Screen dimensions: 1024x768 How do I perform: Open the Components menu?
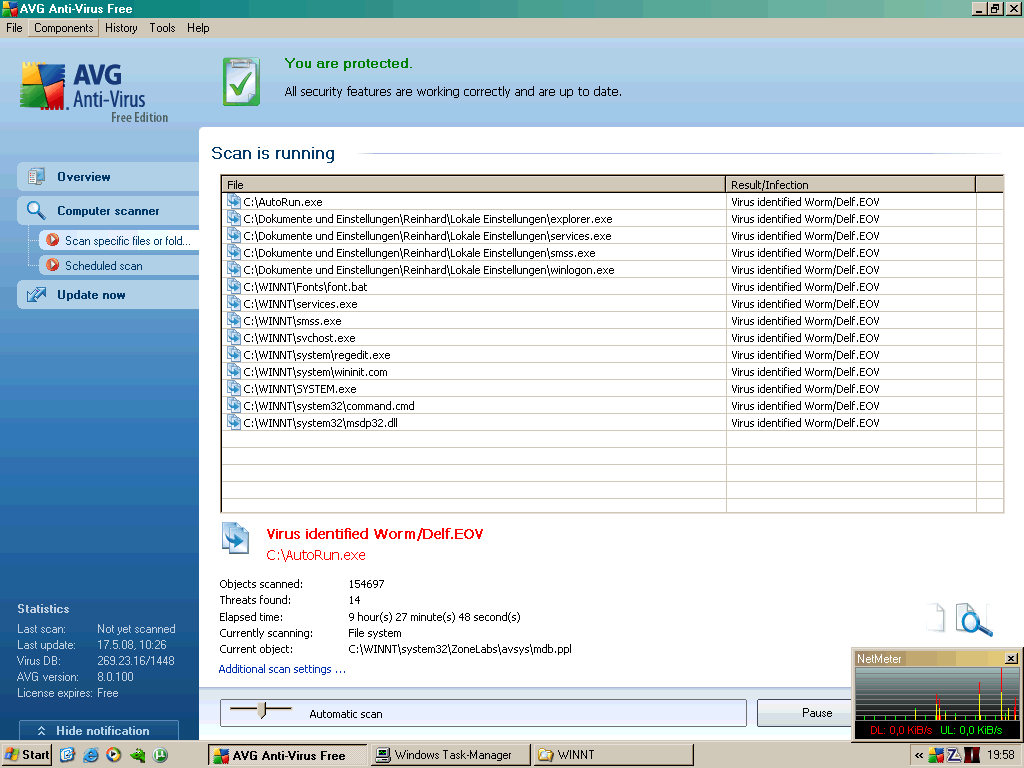click(64, 28)
